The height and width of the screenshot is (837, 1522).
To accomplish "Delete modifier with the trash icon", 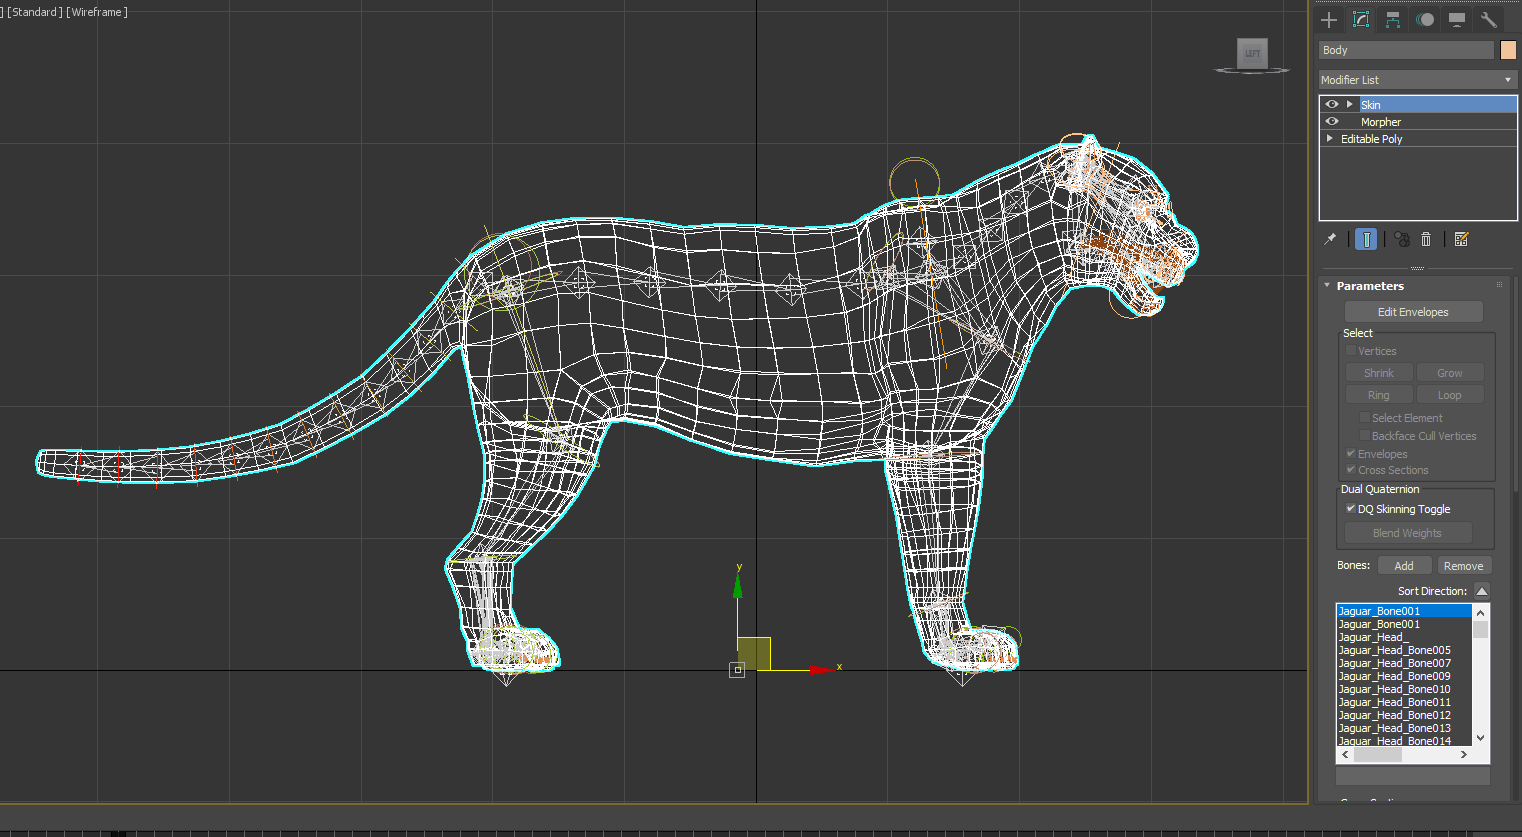I will [1426, 239].
